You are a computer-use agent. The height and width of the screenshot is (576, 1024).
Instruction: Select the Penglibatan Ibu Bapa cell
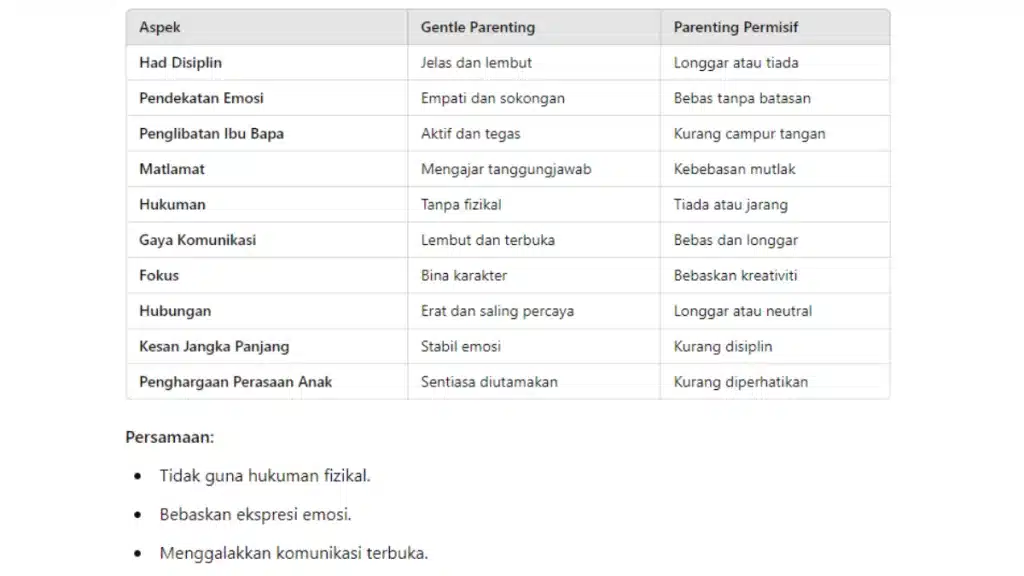coord(266,134)
